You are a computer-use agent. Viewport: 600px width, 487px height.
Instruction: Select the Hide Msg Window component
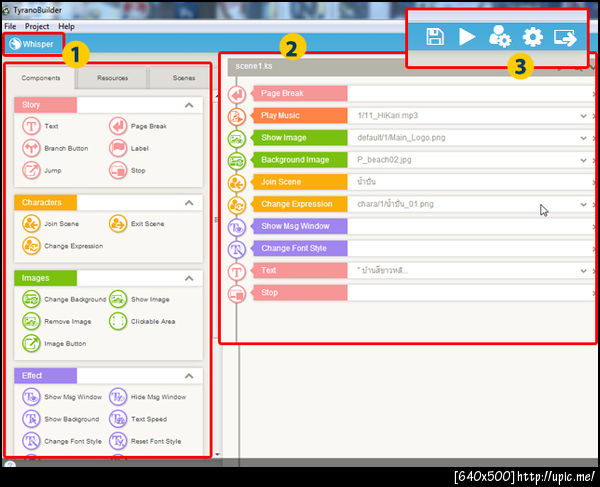click(x=148, y=397)
